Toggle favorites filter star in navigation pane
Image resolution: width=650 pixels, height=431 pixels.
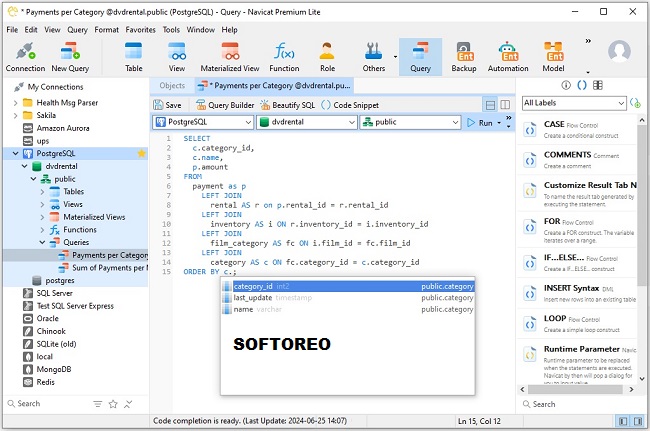(x=113, y=404)
